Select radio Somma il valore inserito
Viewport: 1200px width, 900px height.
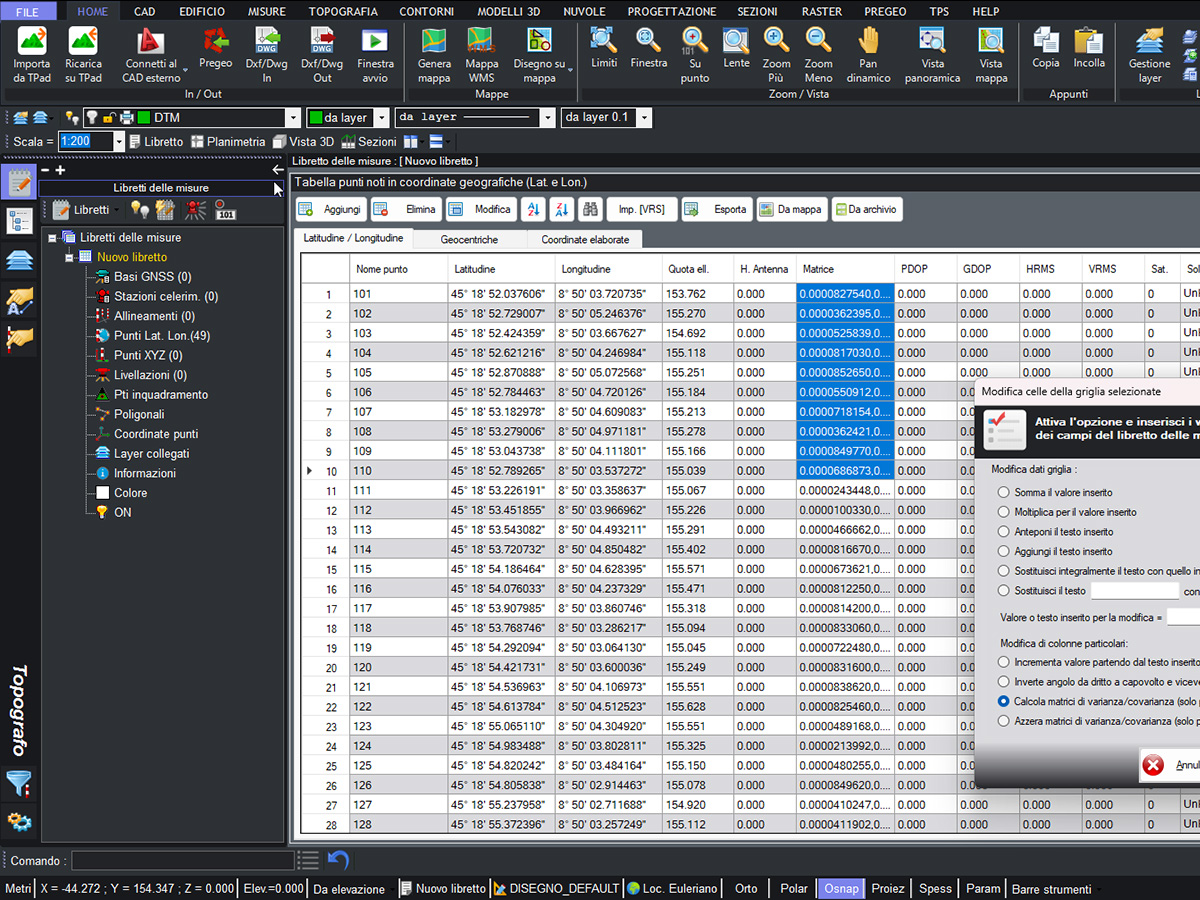1004,492
